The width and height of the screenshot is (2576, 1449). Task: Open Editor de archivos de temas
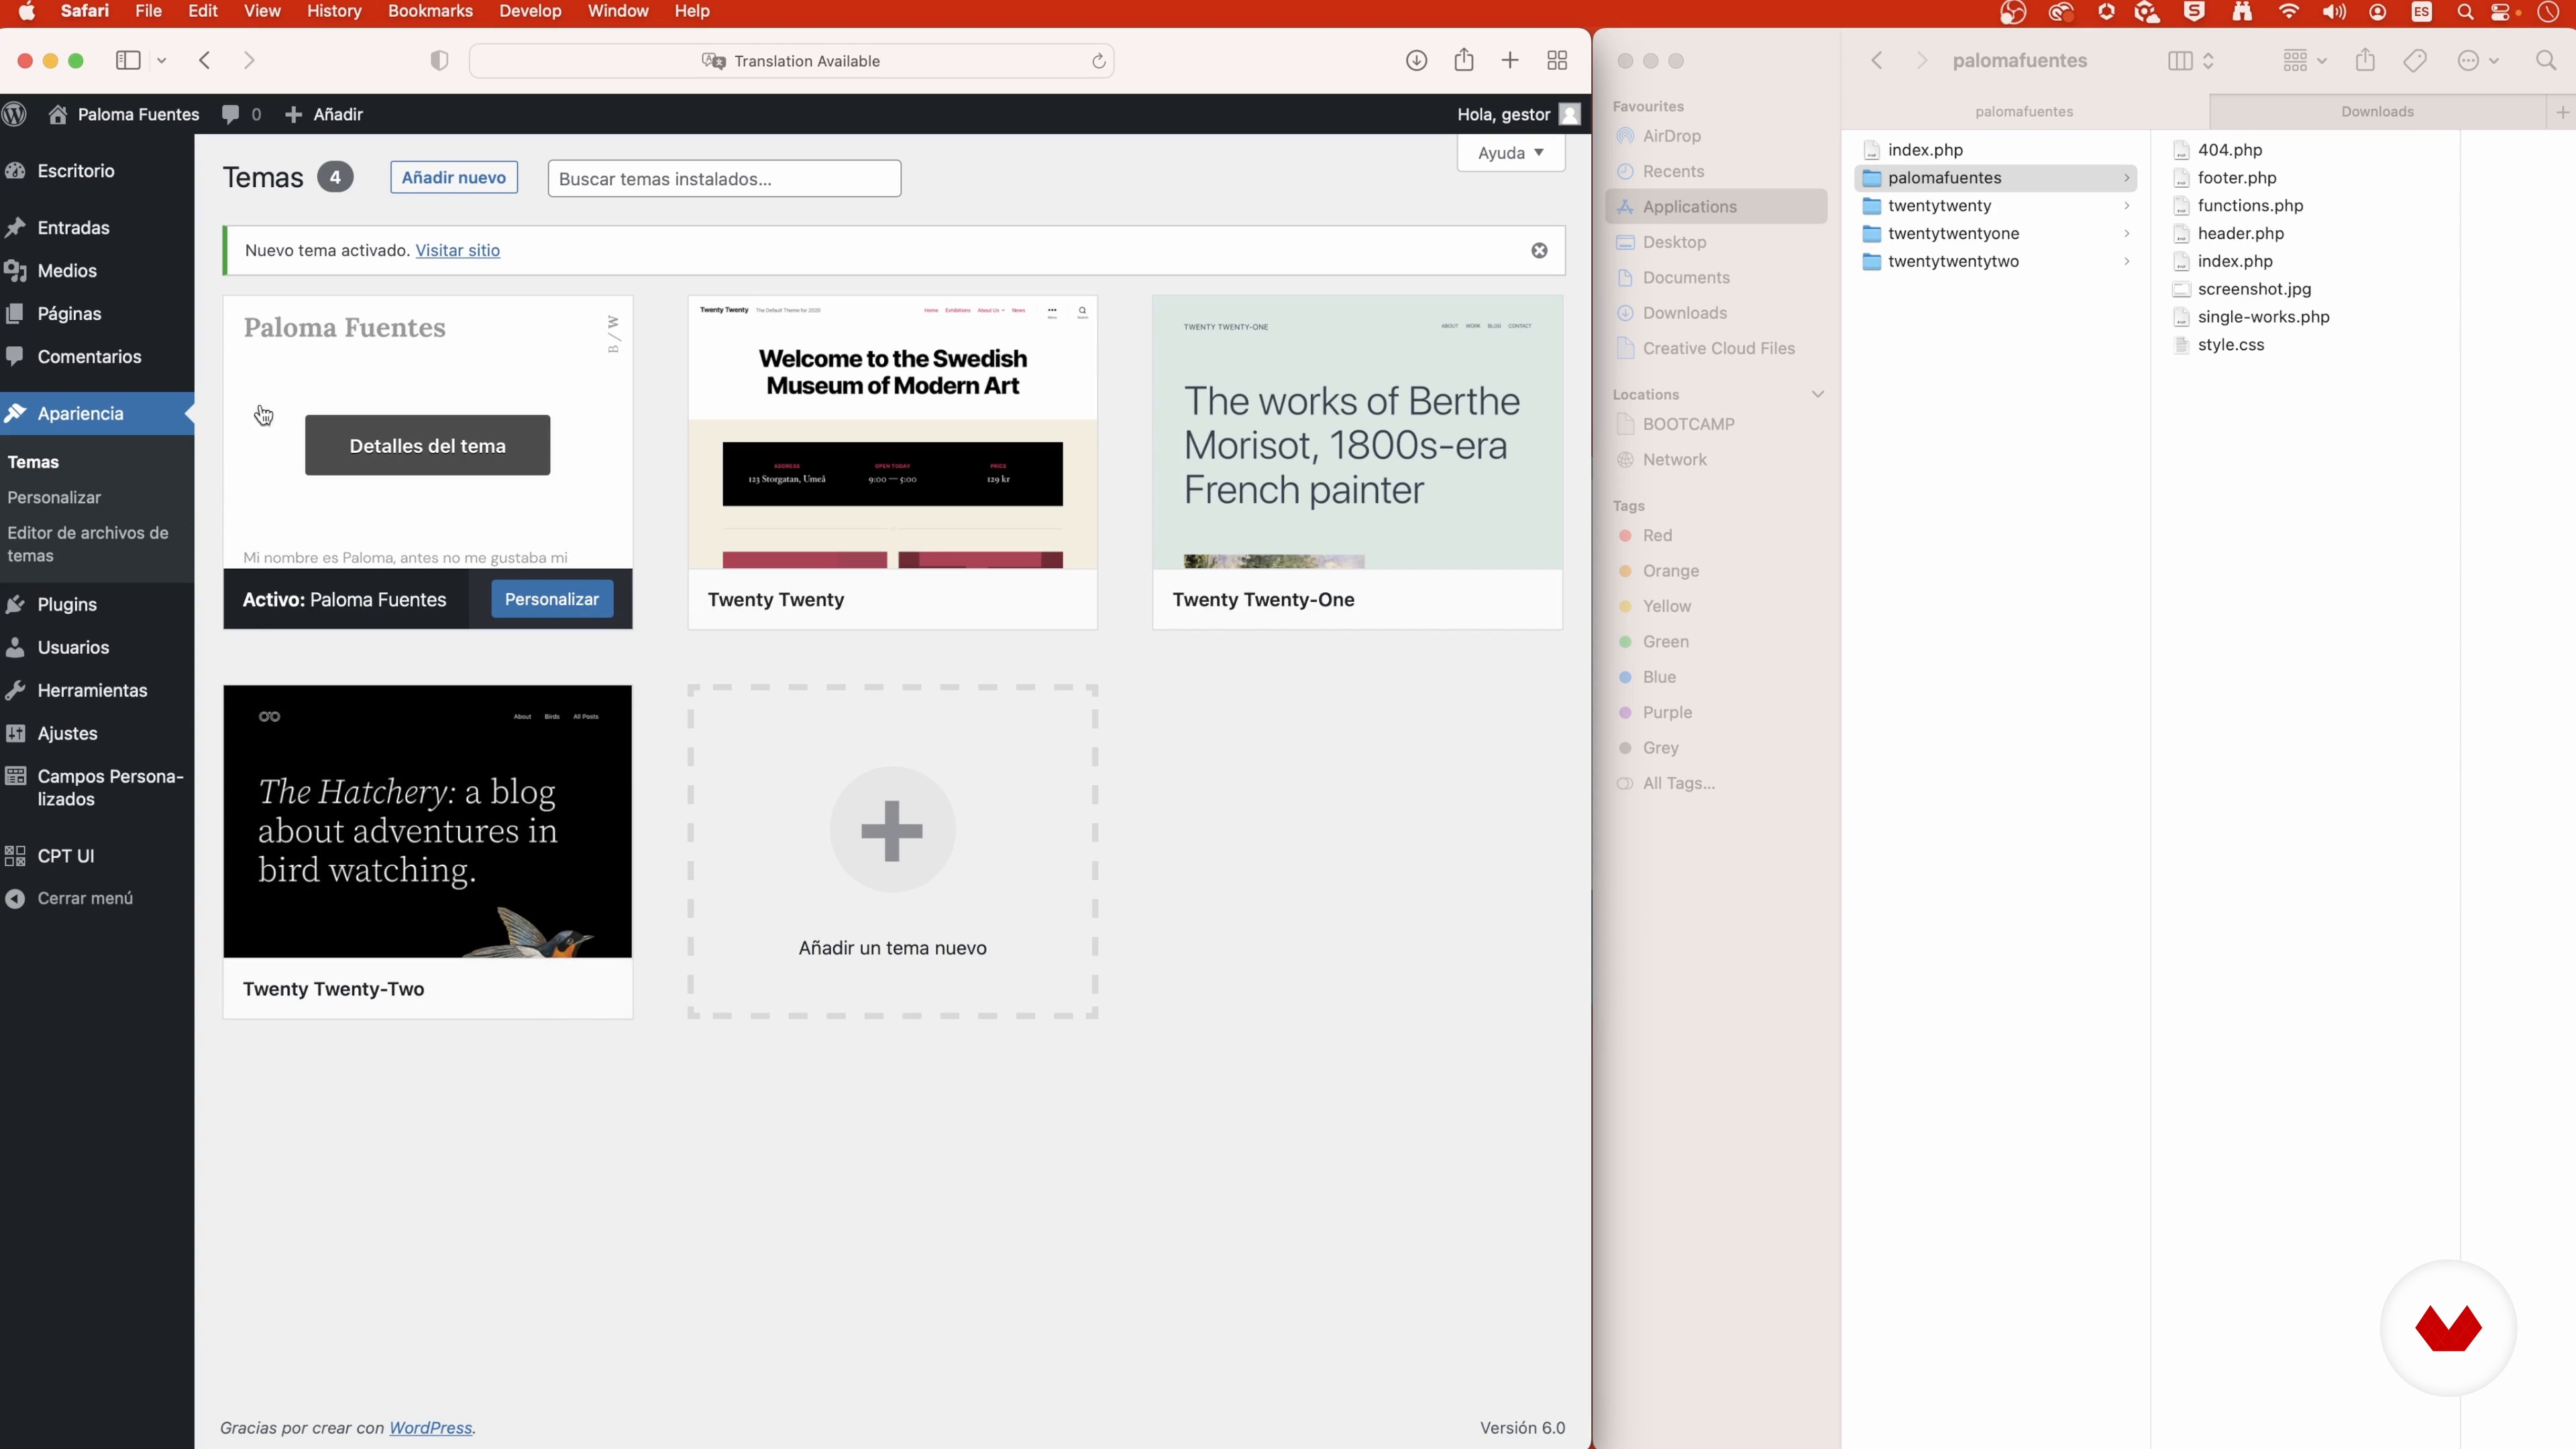coord(88,544)
